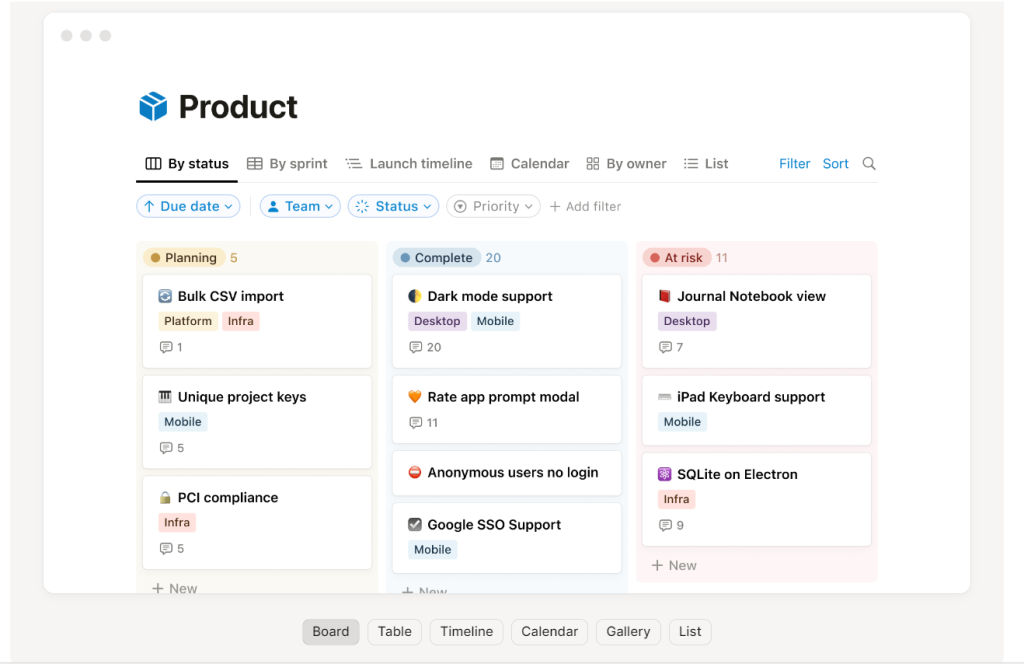Click the Dark mode support half-moon icon
Viewport: 1024px width, 664px height.
(x=415, y=296)
